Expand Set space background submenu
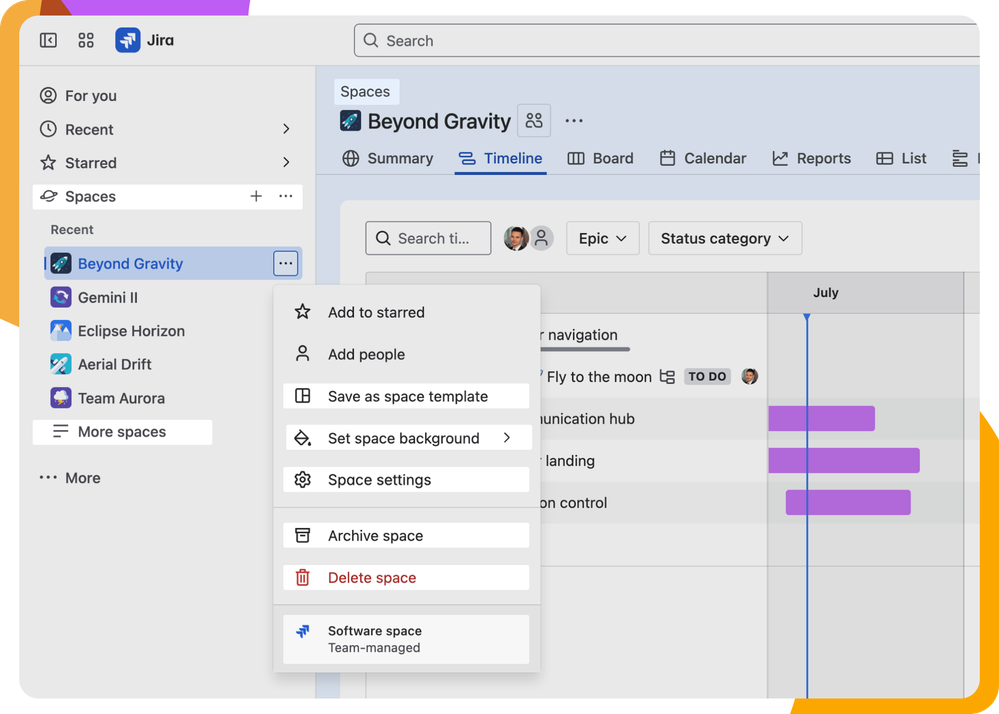 (408, 438)
